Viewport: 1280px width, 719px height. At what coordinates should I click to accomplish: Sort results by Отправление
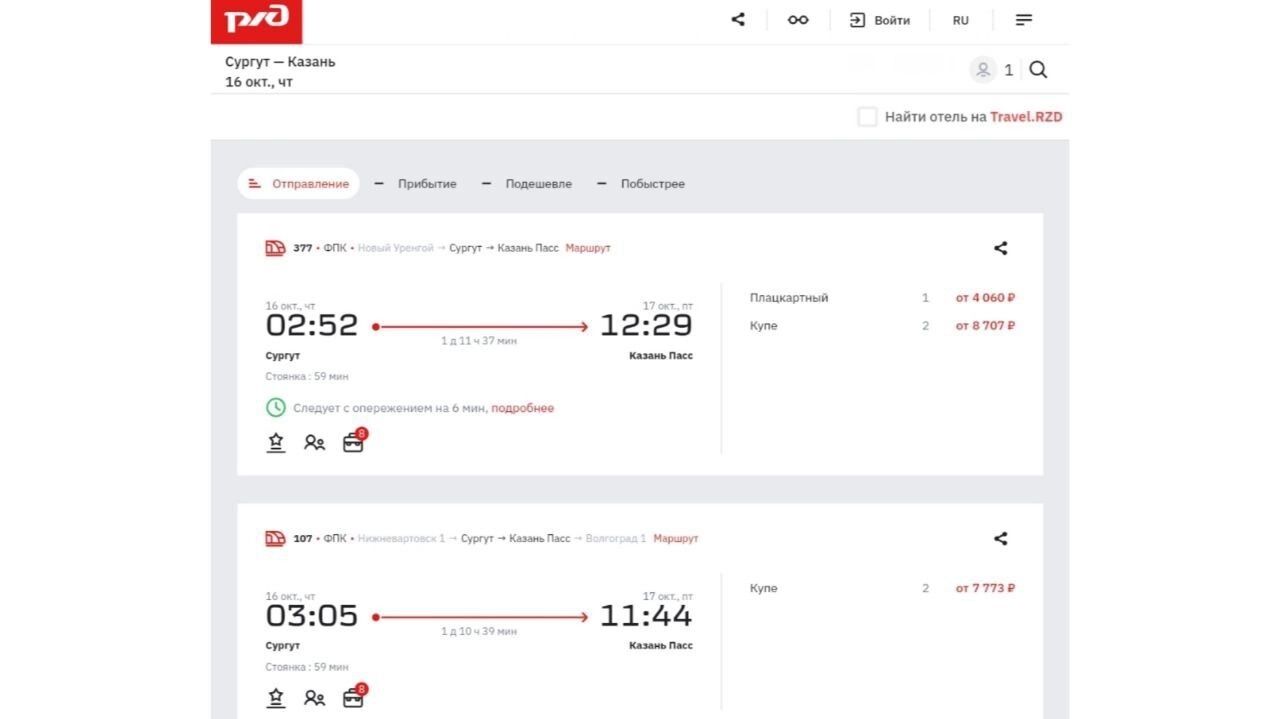point(299,184)
